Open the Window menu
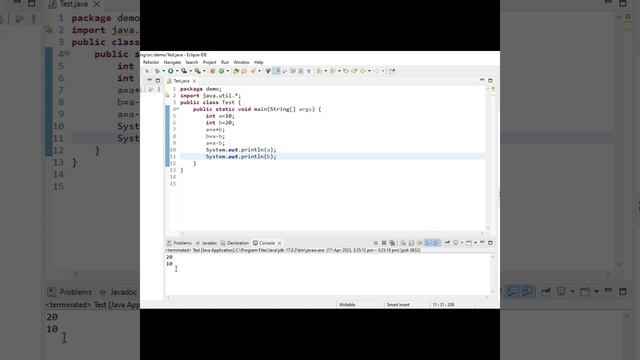The image size is (640, 360). click(241, 62)
